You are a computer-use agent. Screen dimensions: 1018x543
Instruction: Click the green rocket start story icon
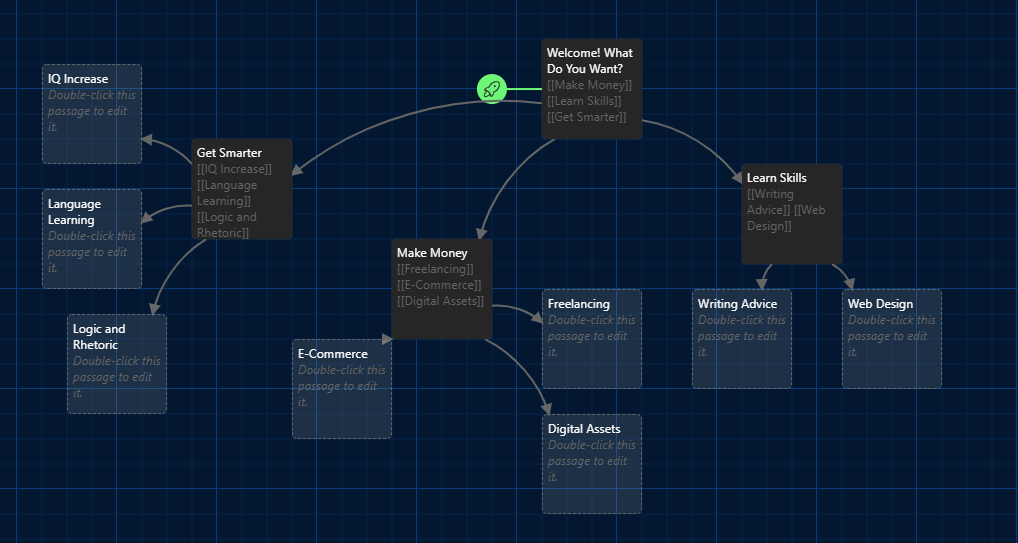(491, 89)
